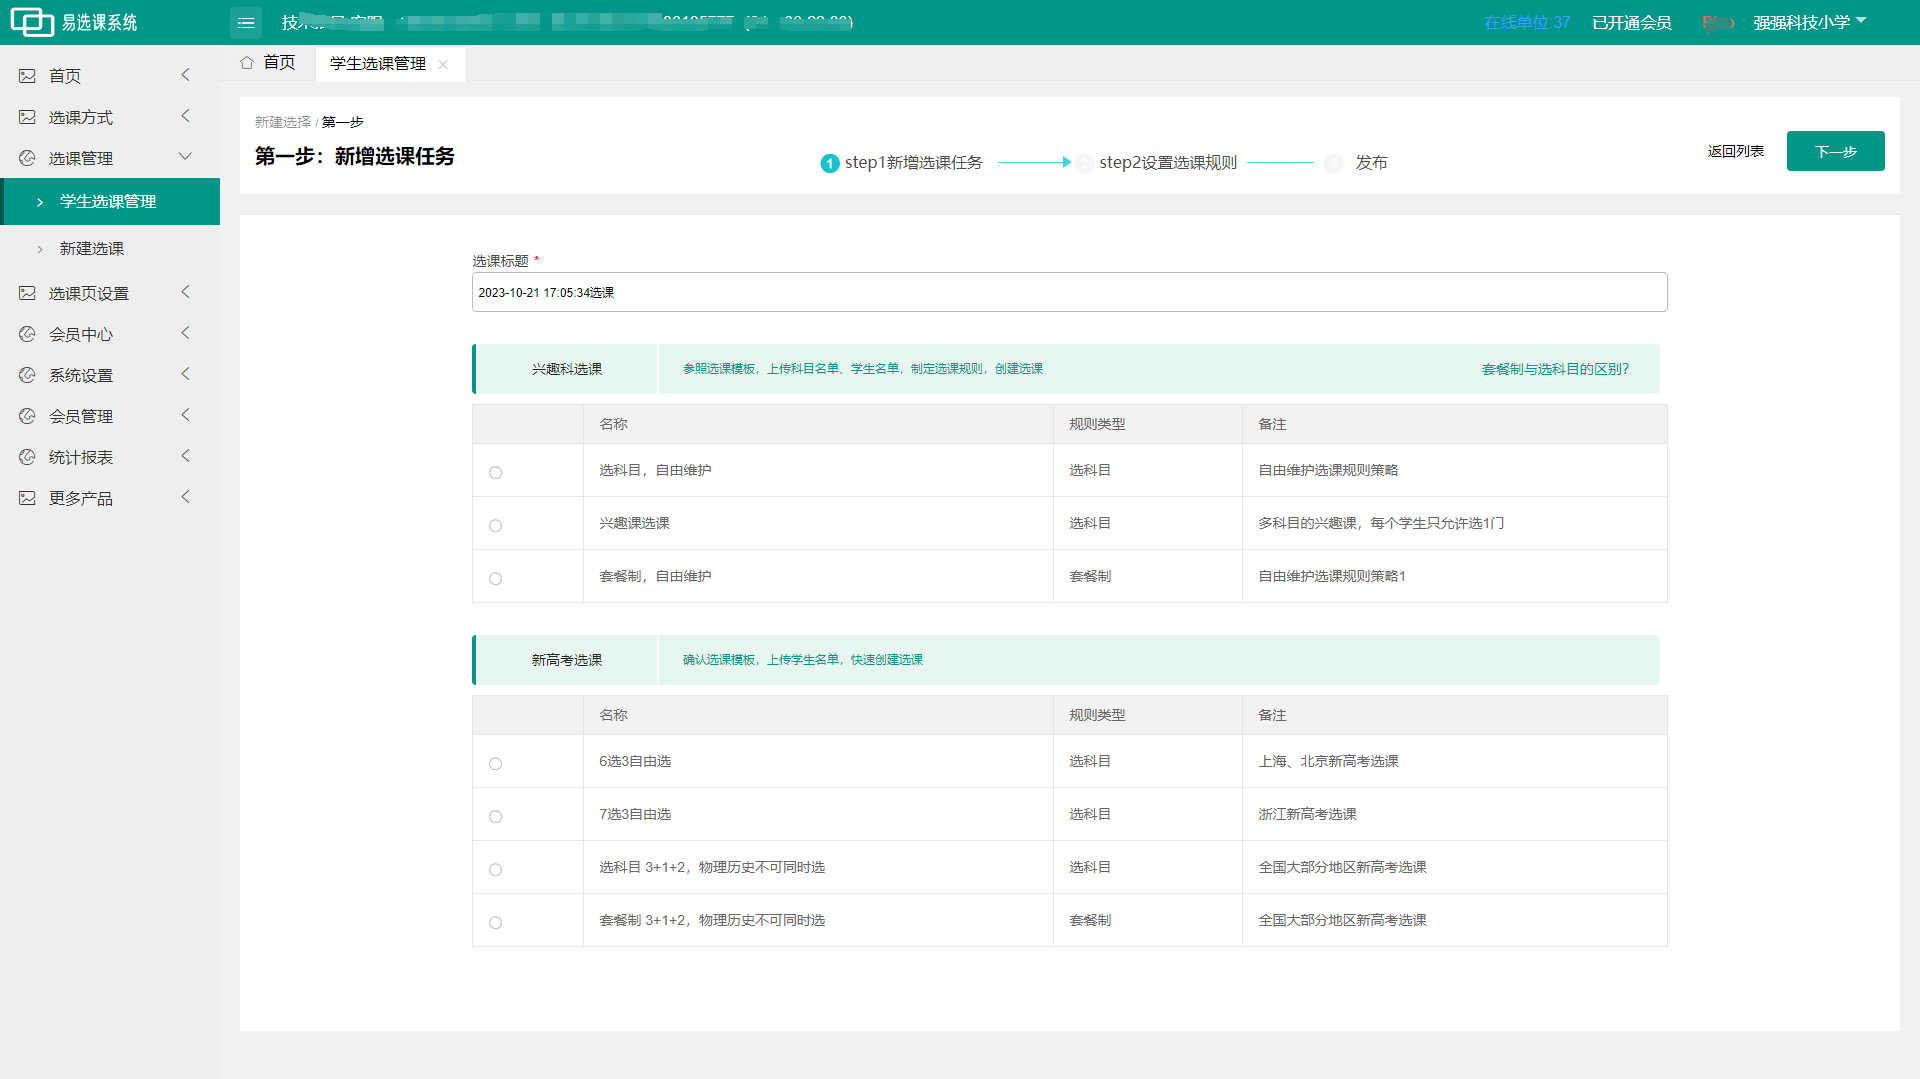Click the 返回列表 link
The width and height of the screenshot is (1920, 1079).
[1735, 151]
